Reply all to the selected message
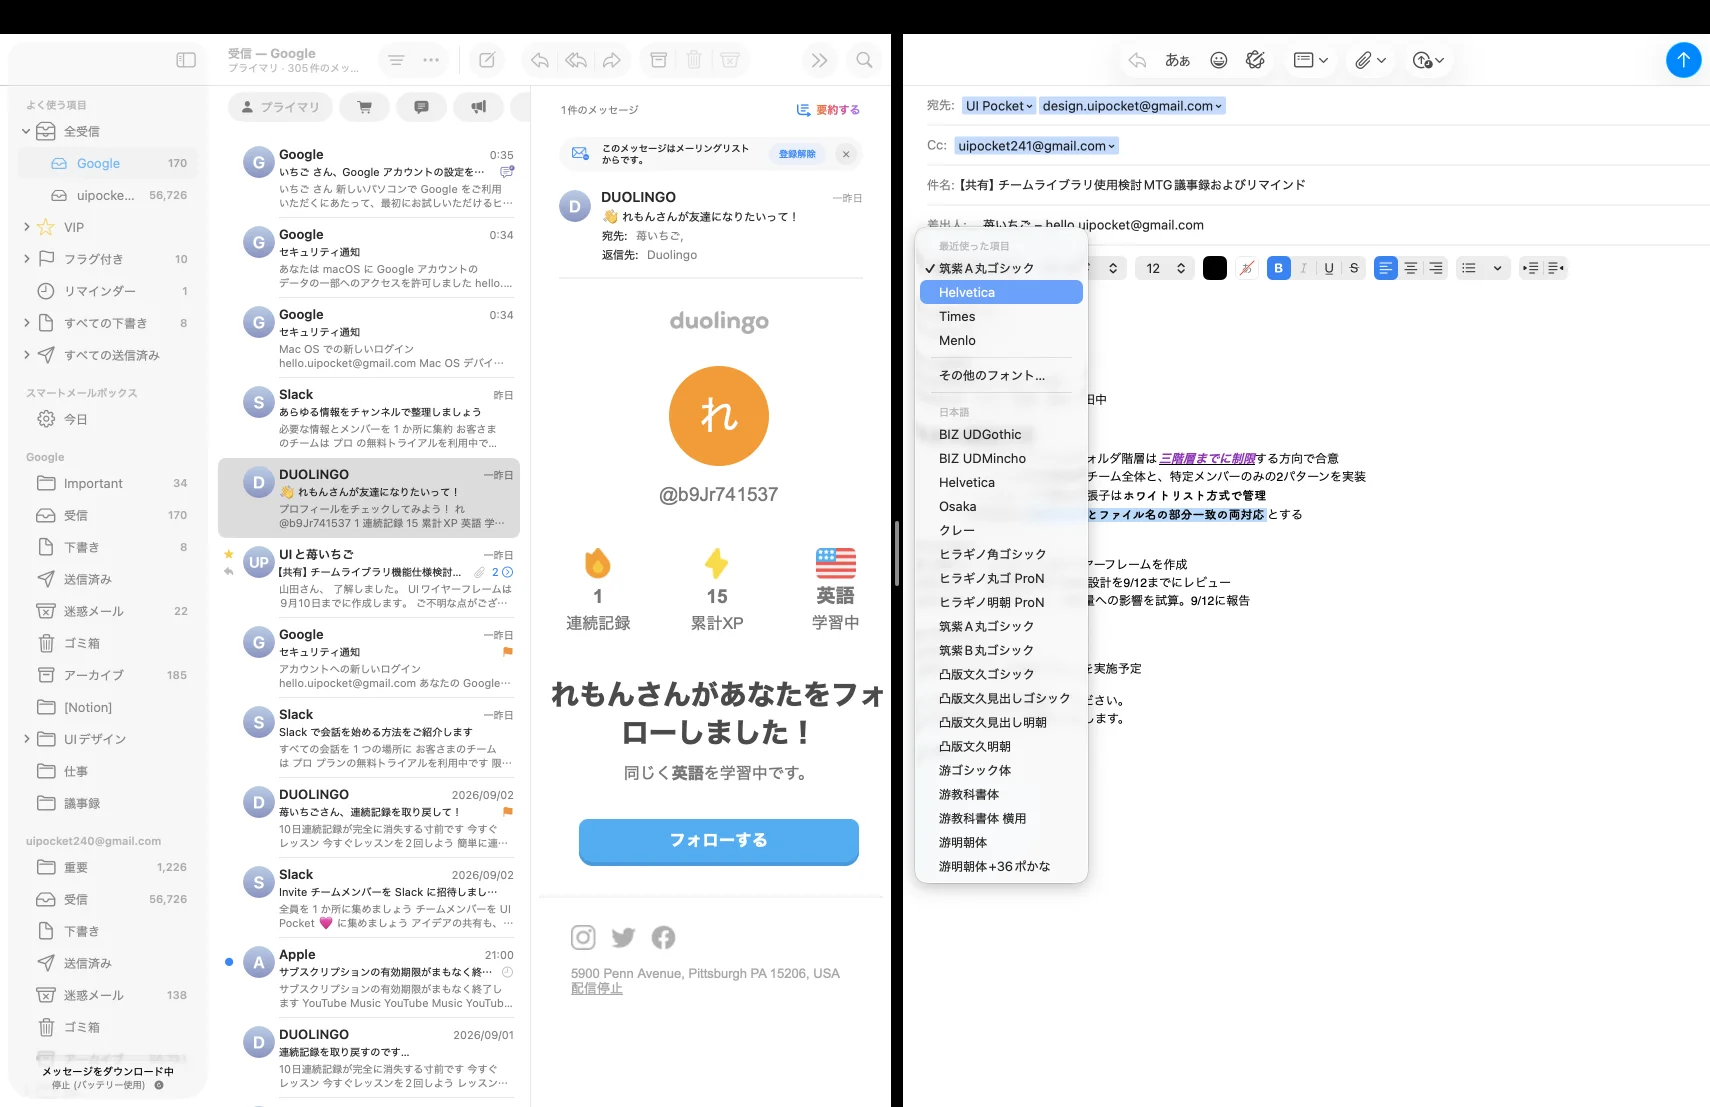This screenshot has width=1710, height=1107. pyautogui.click(x=576, y=60)
